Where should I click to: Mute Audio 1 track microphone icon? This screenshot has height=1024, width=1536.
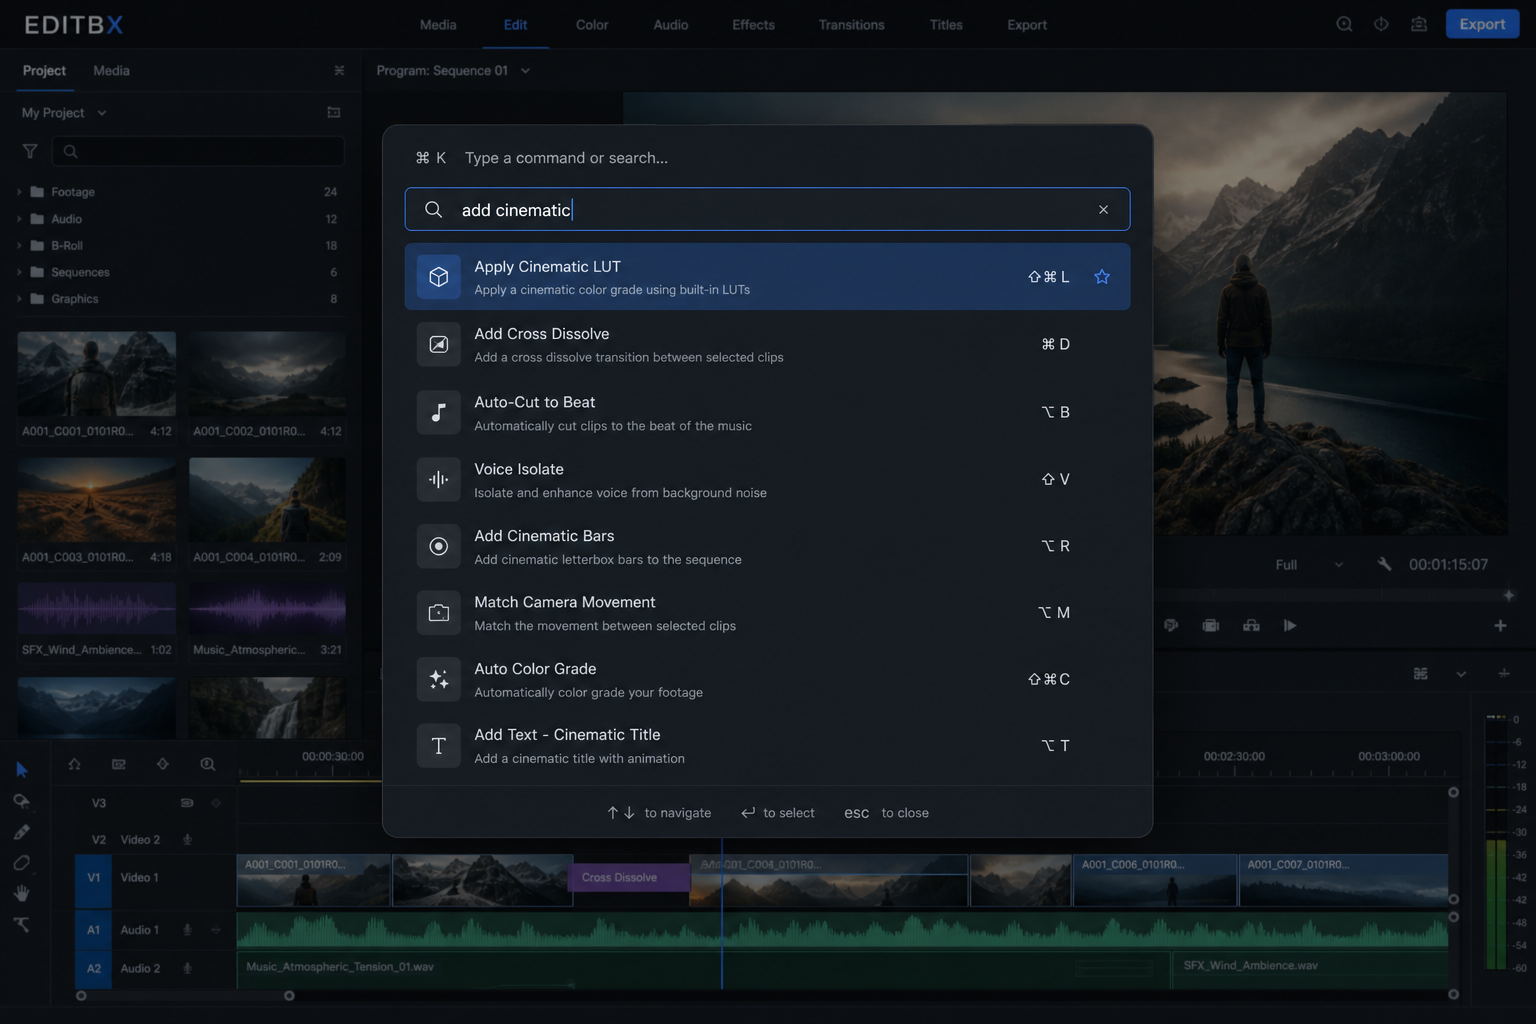(x=187, y=930)
